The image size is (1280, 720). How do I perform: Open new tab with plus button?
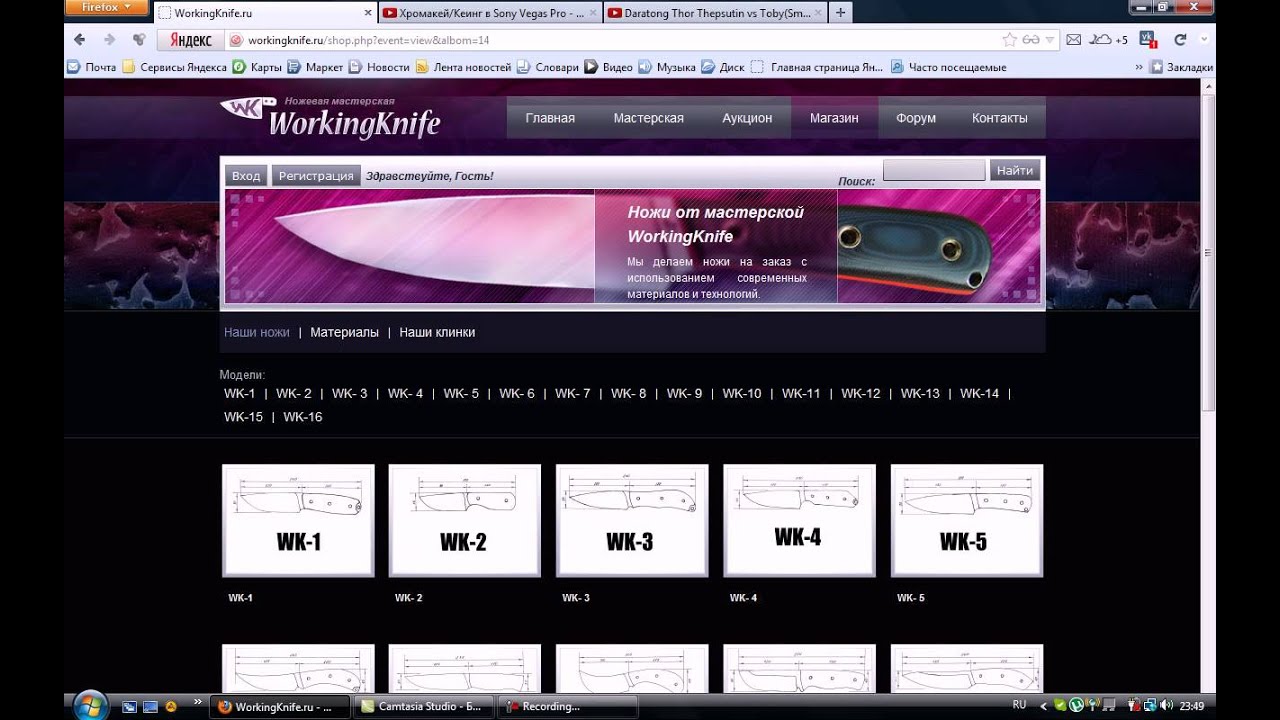click(840, 13)
